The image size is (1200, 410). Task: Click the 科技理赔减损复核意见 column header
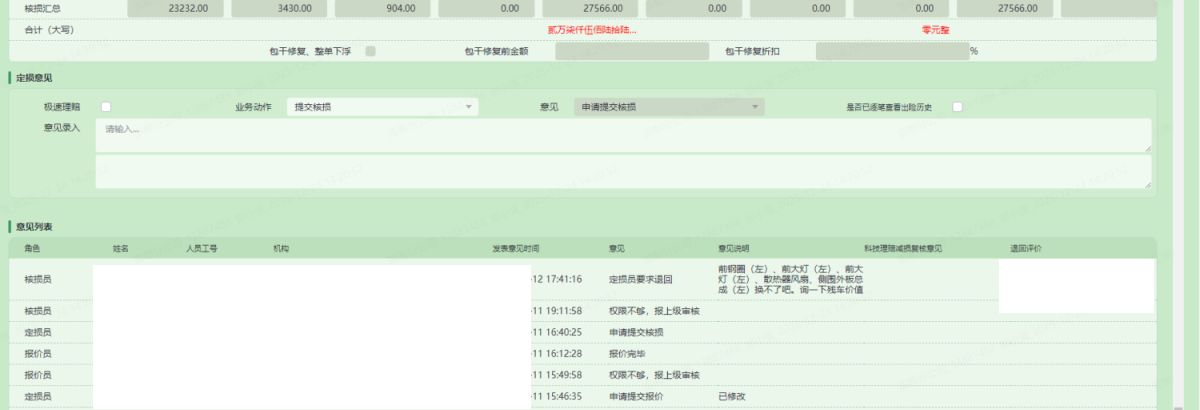[x=903, y=248]
